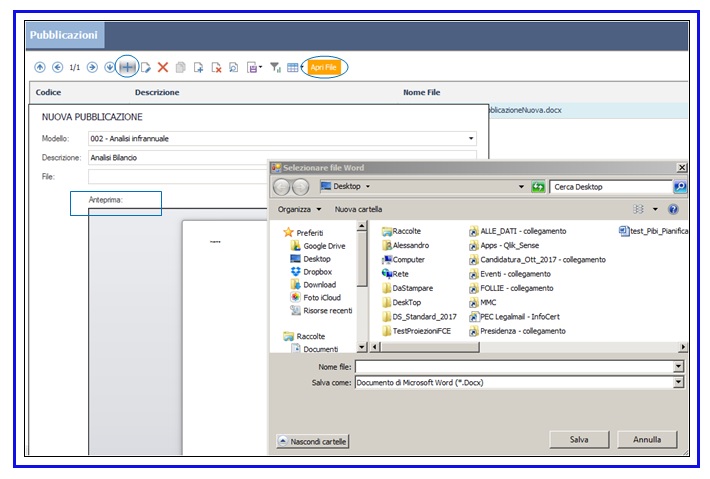
Task: Add new publication with plus icon
Action: click(127, 67)
